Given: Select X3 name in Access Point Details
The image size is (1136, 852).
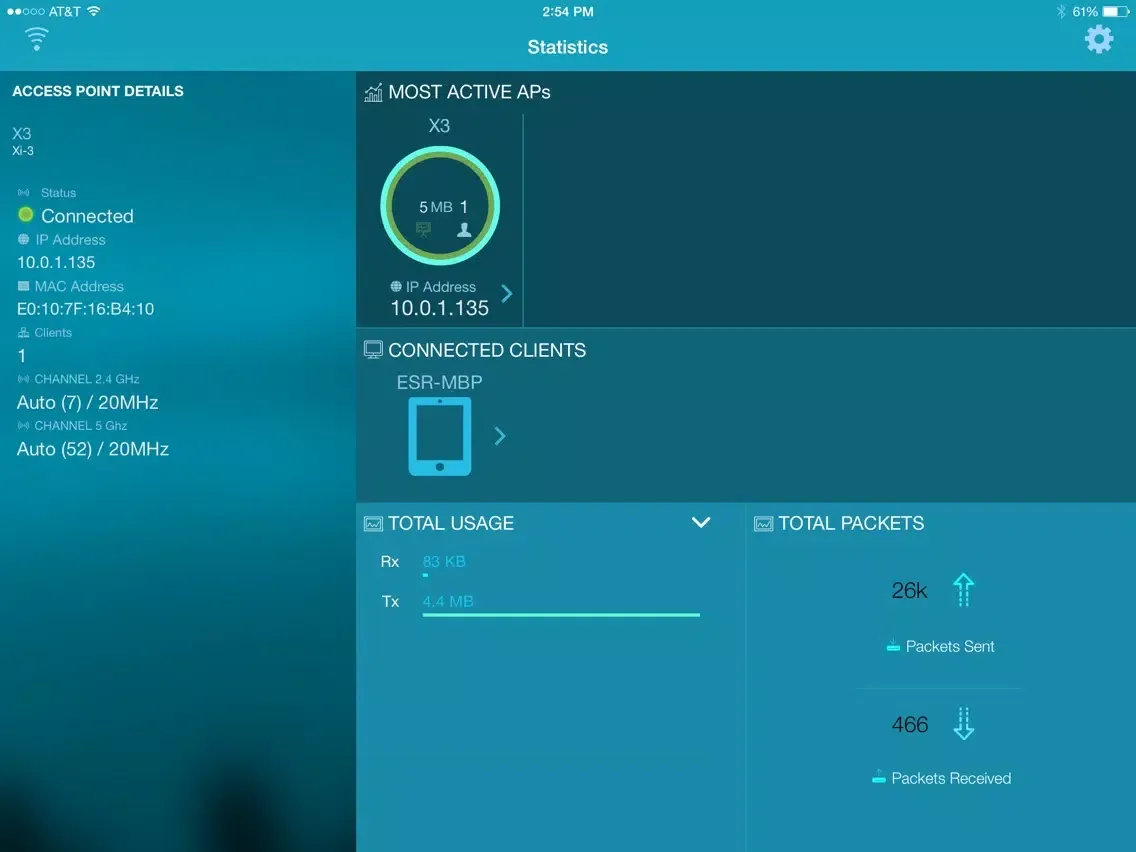Looking at the screenshot, I should pyautogui.click(x=22, y=133).
